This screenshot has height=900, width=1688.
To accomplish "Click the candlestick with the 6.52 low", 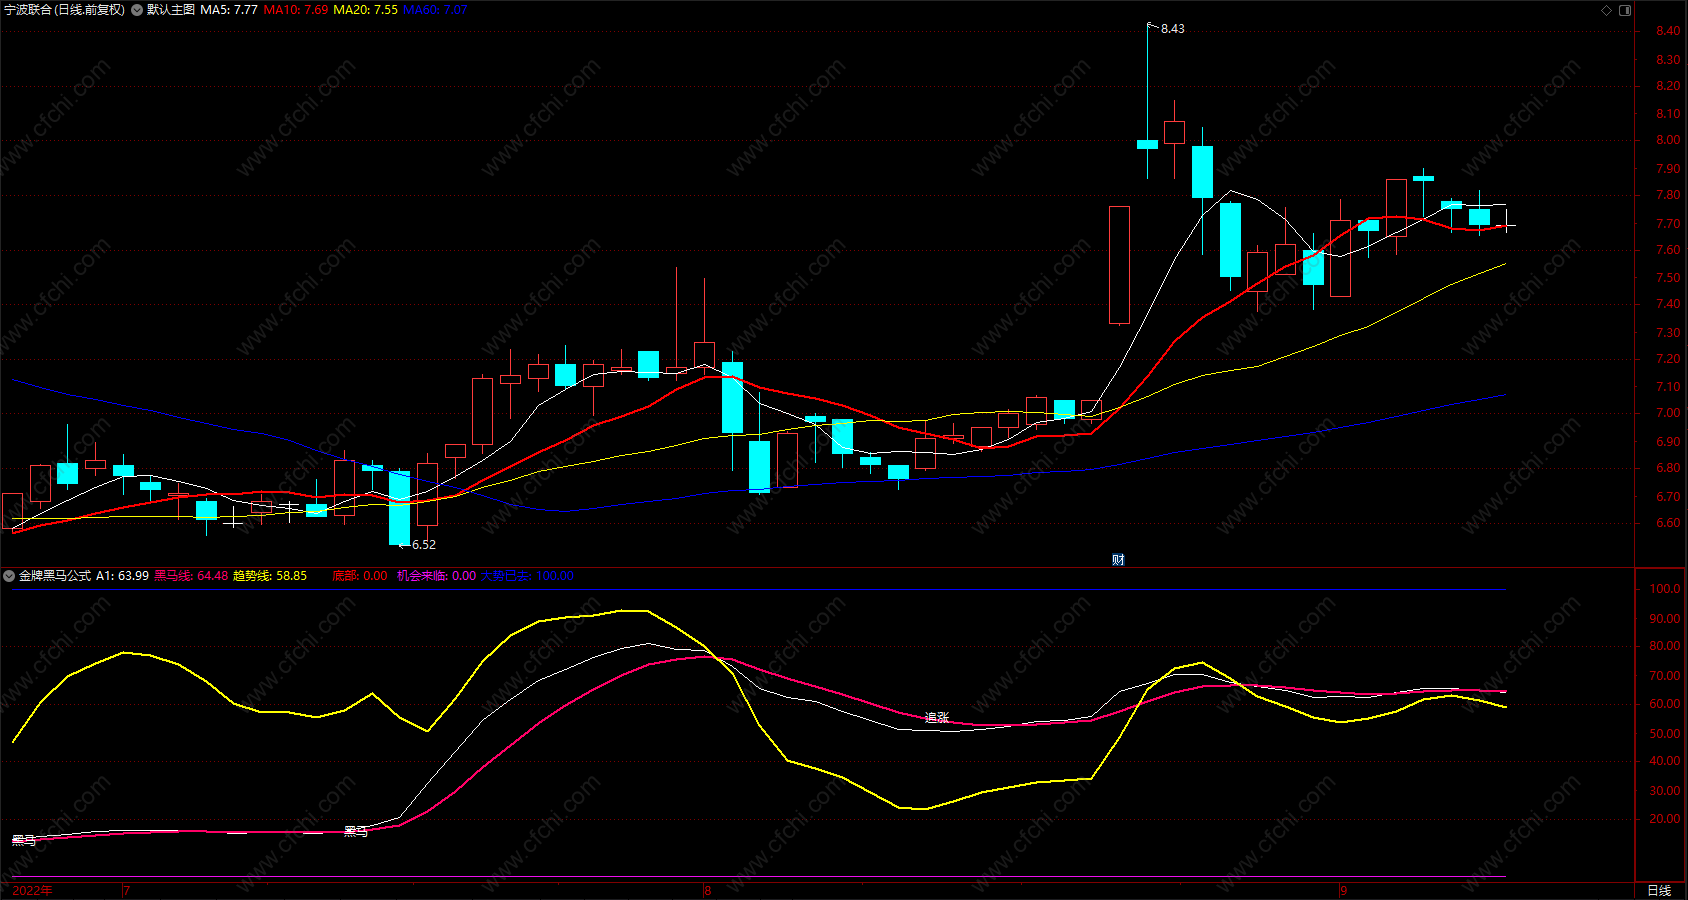I will coord(399,508).
